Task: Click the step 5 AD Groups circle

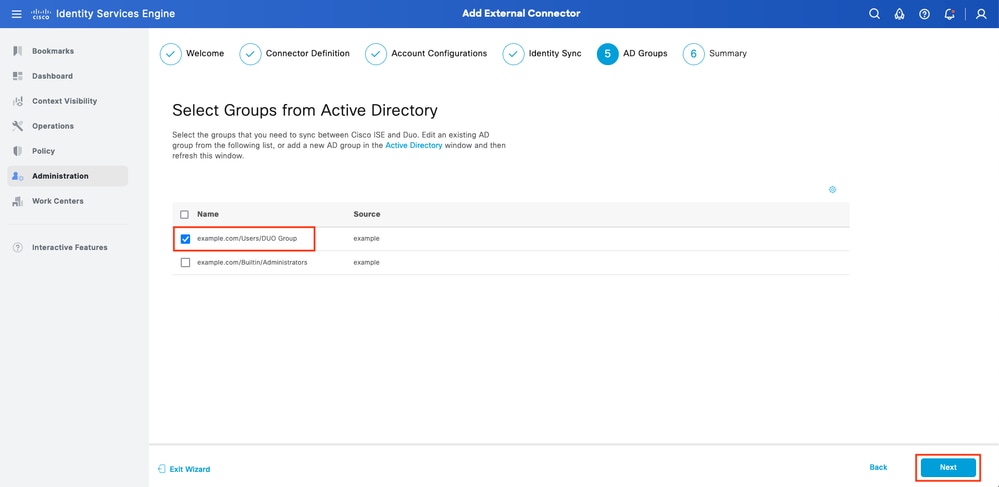Action: (x=608, y=54)
